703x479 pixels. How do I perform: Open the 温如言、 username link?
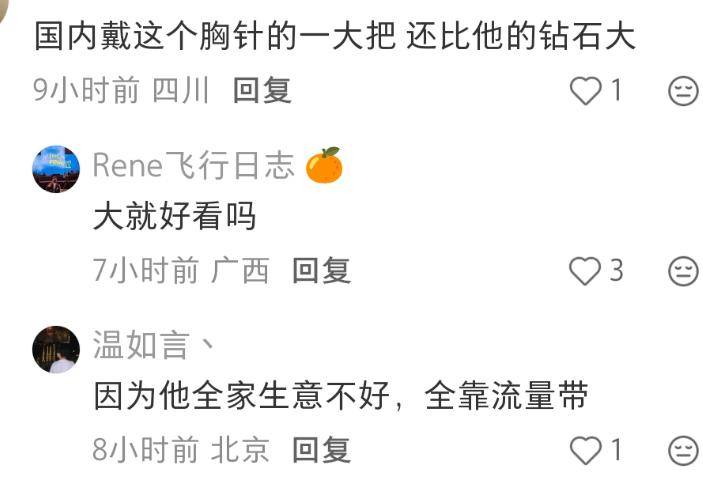pyautogui.click(x=153, y=345)
